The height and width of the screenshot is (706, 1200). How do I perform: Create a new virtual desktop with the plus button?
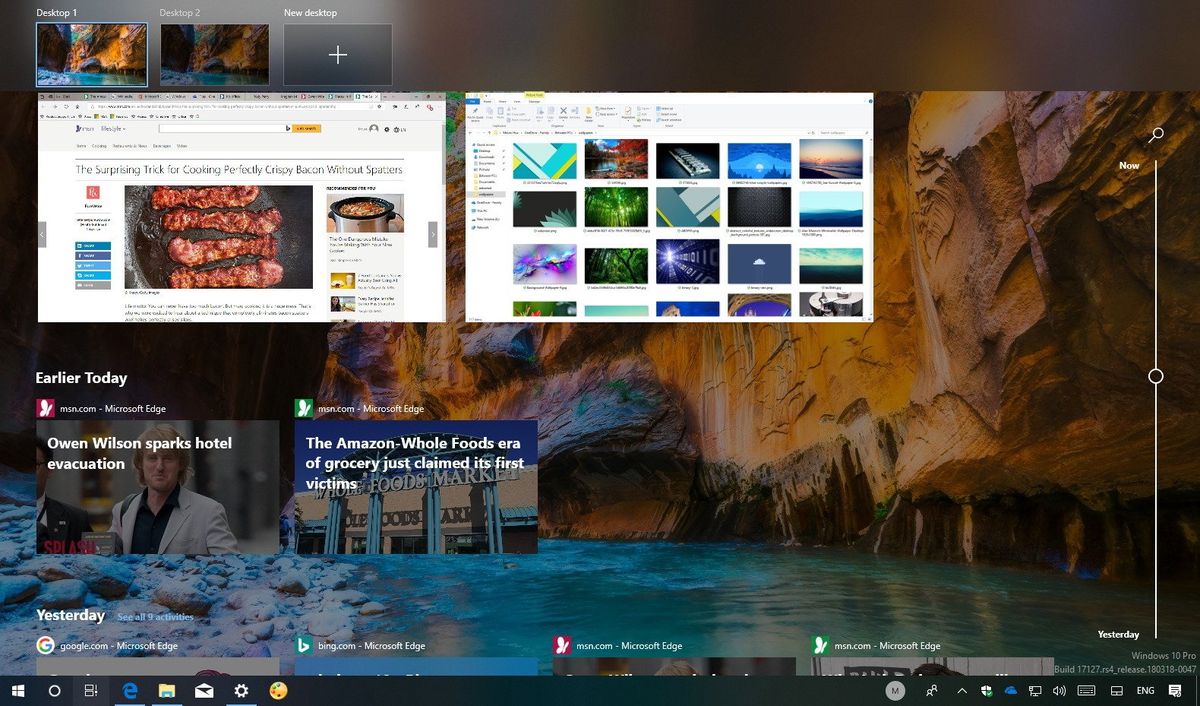pyautogui.click(x=337, y=55)
